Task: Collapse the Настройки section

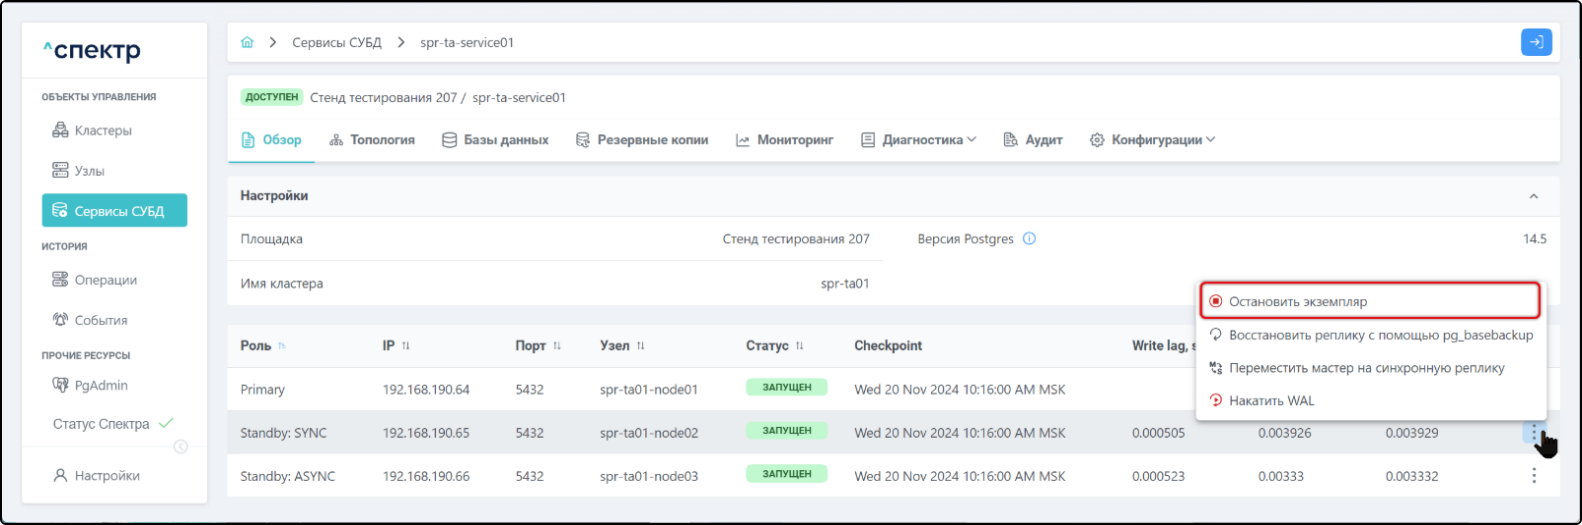Action: (x=1533, y=196)
